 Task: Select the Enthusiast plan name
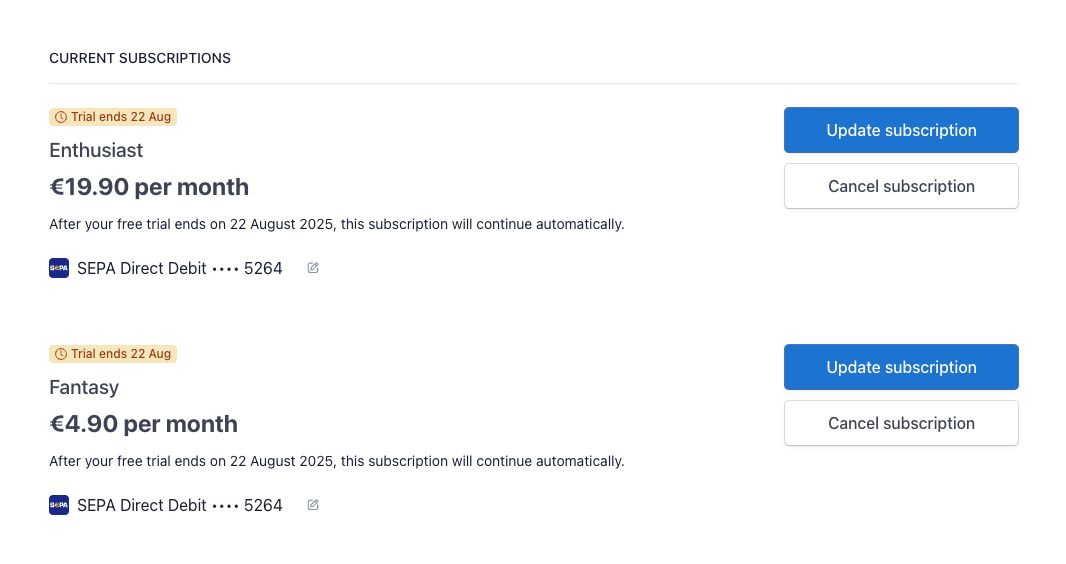[x=96, y=151]
